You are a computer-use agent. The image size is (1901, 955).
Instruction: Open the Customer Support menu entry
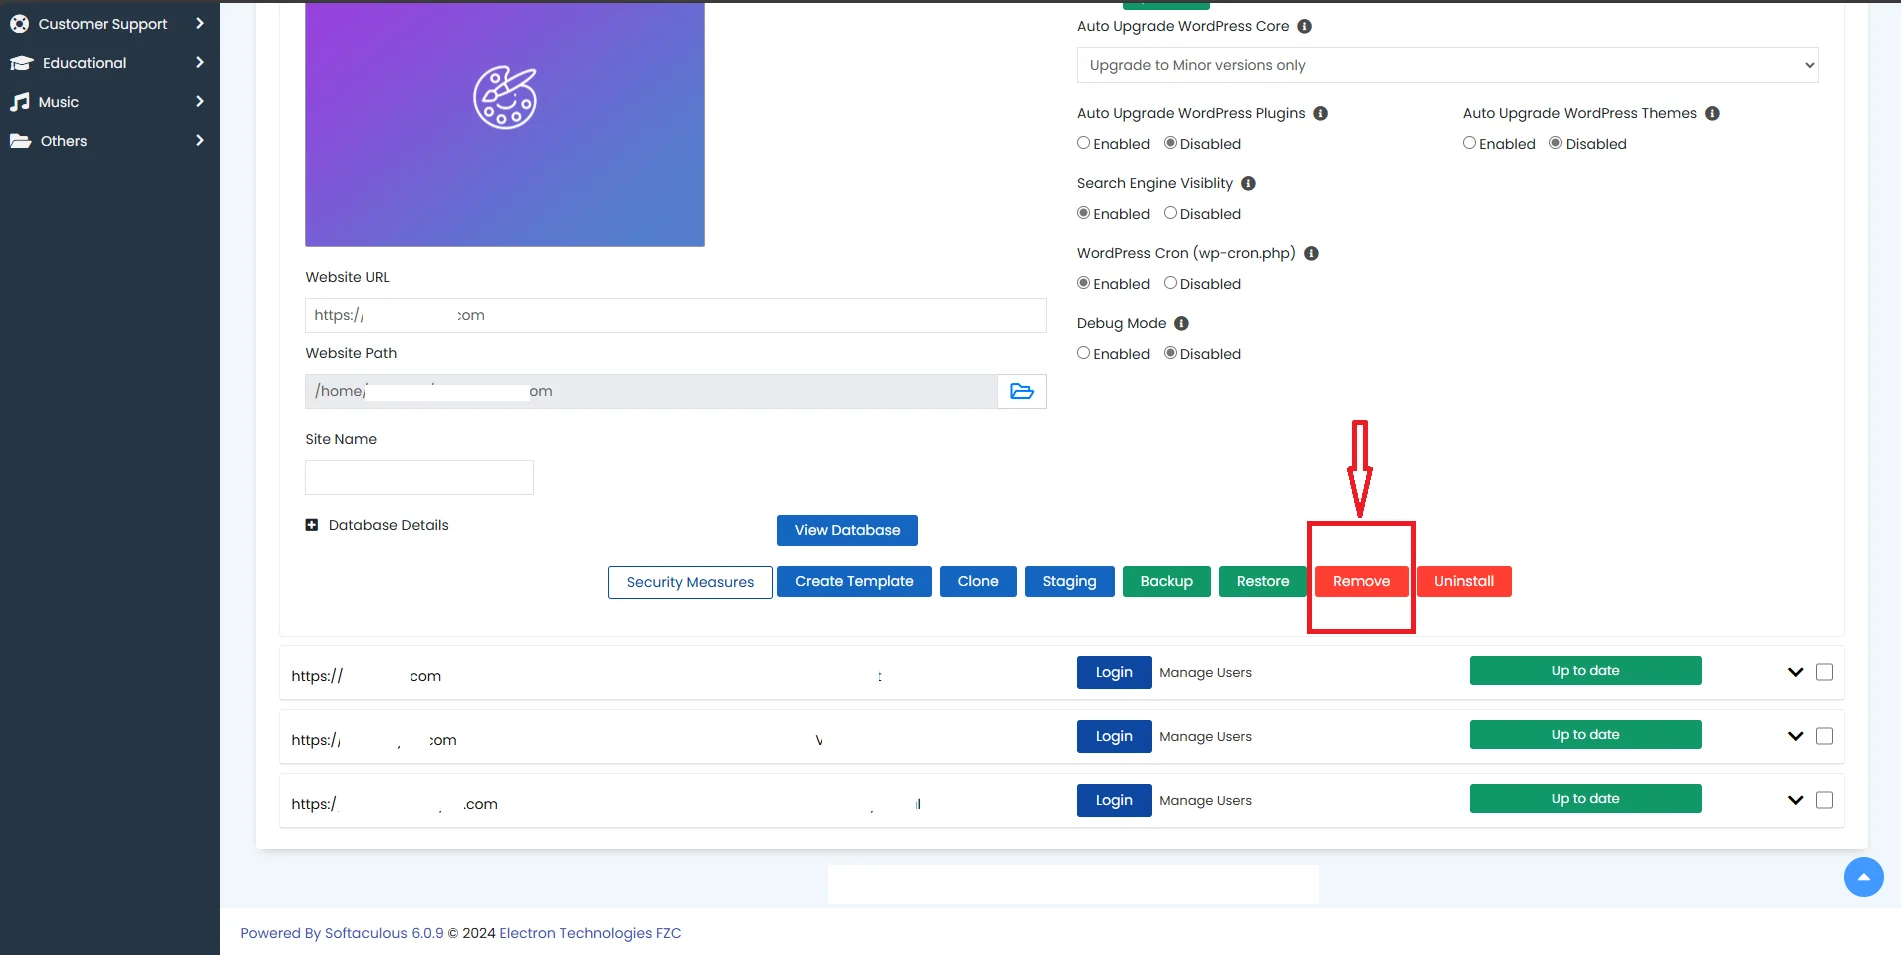[x=103, y=23]
